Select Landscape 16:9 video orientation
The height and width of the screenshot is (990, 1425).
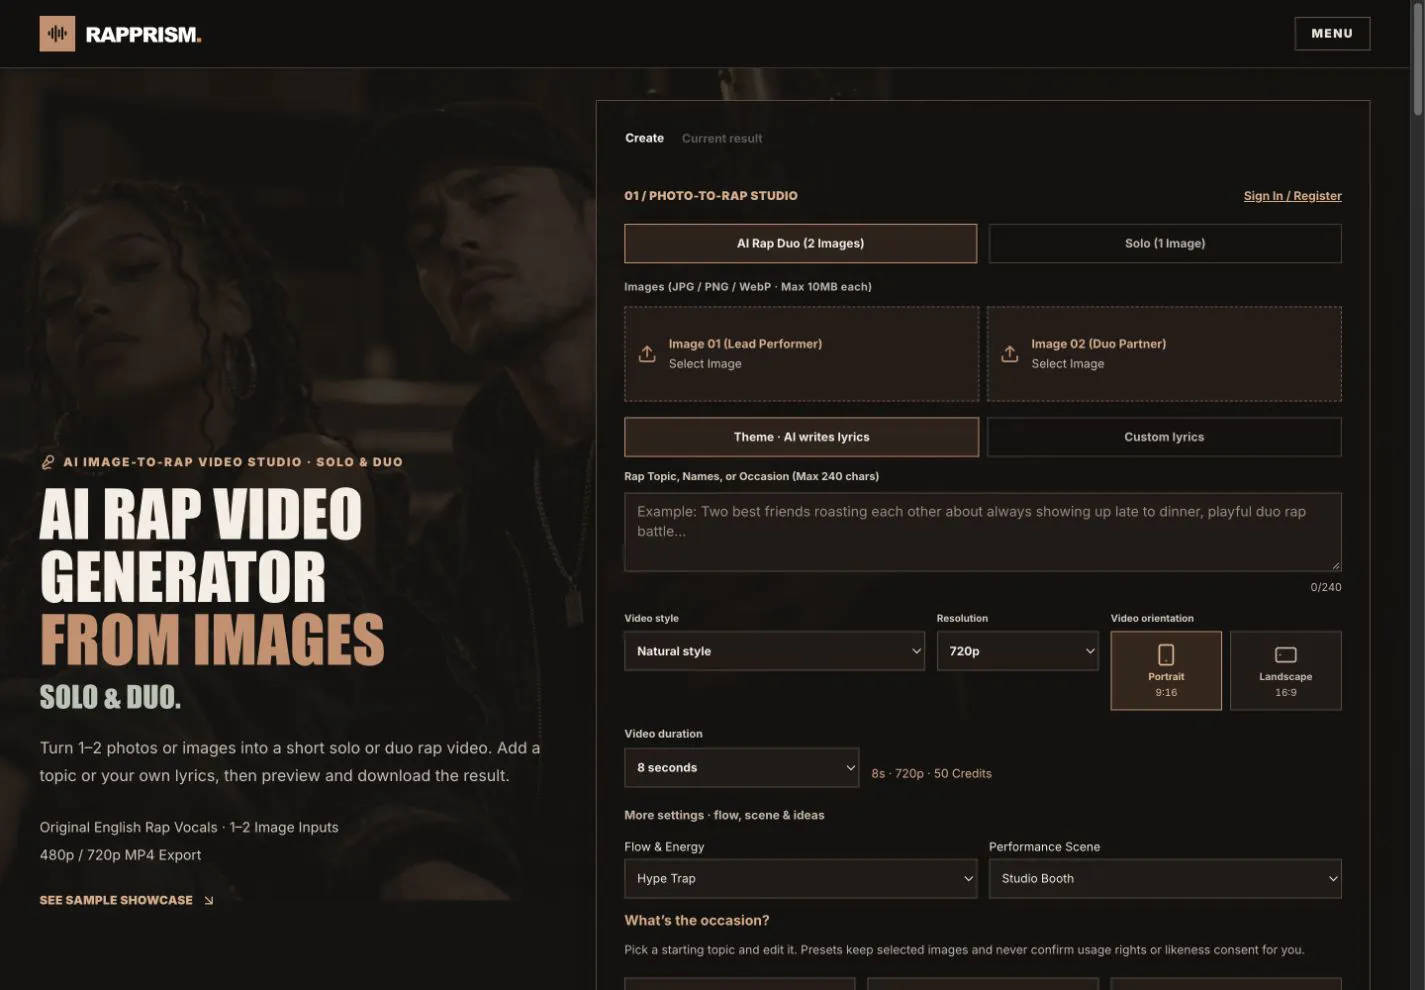[x=1286, y=670]
